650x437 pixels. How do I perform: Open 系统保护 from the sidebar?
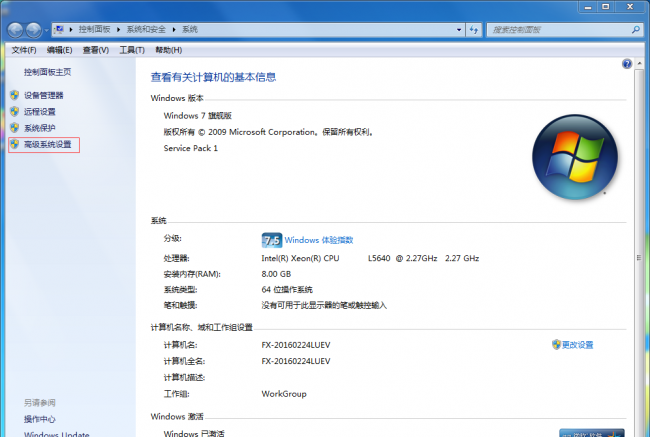click(x=39, y=128)
